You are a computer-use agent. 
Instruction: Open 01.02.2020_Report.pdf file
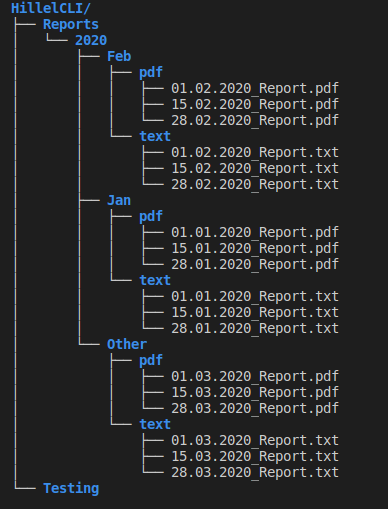[x=255, y=89]
